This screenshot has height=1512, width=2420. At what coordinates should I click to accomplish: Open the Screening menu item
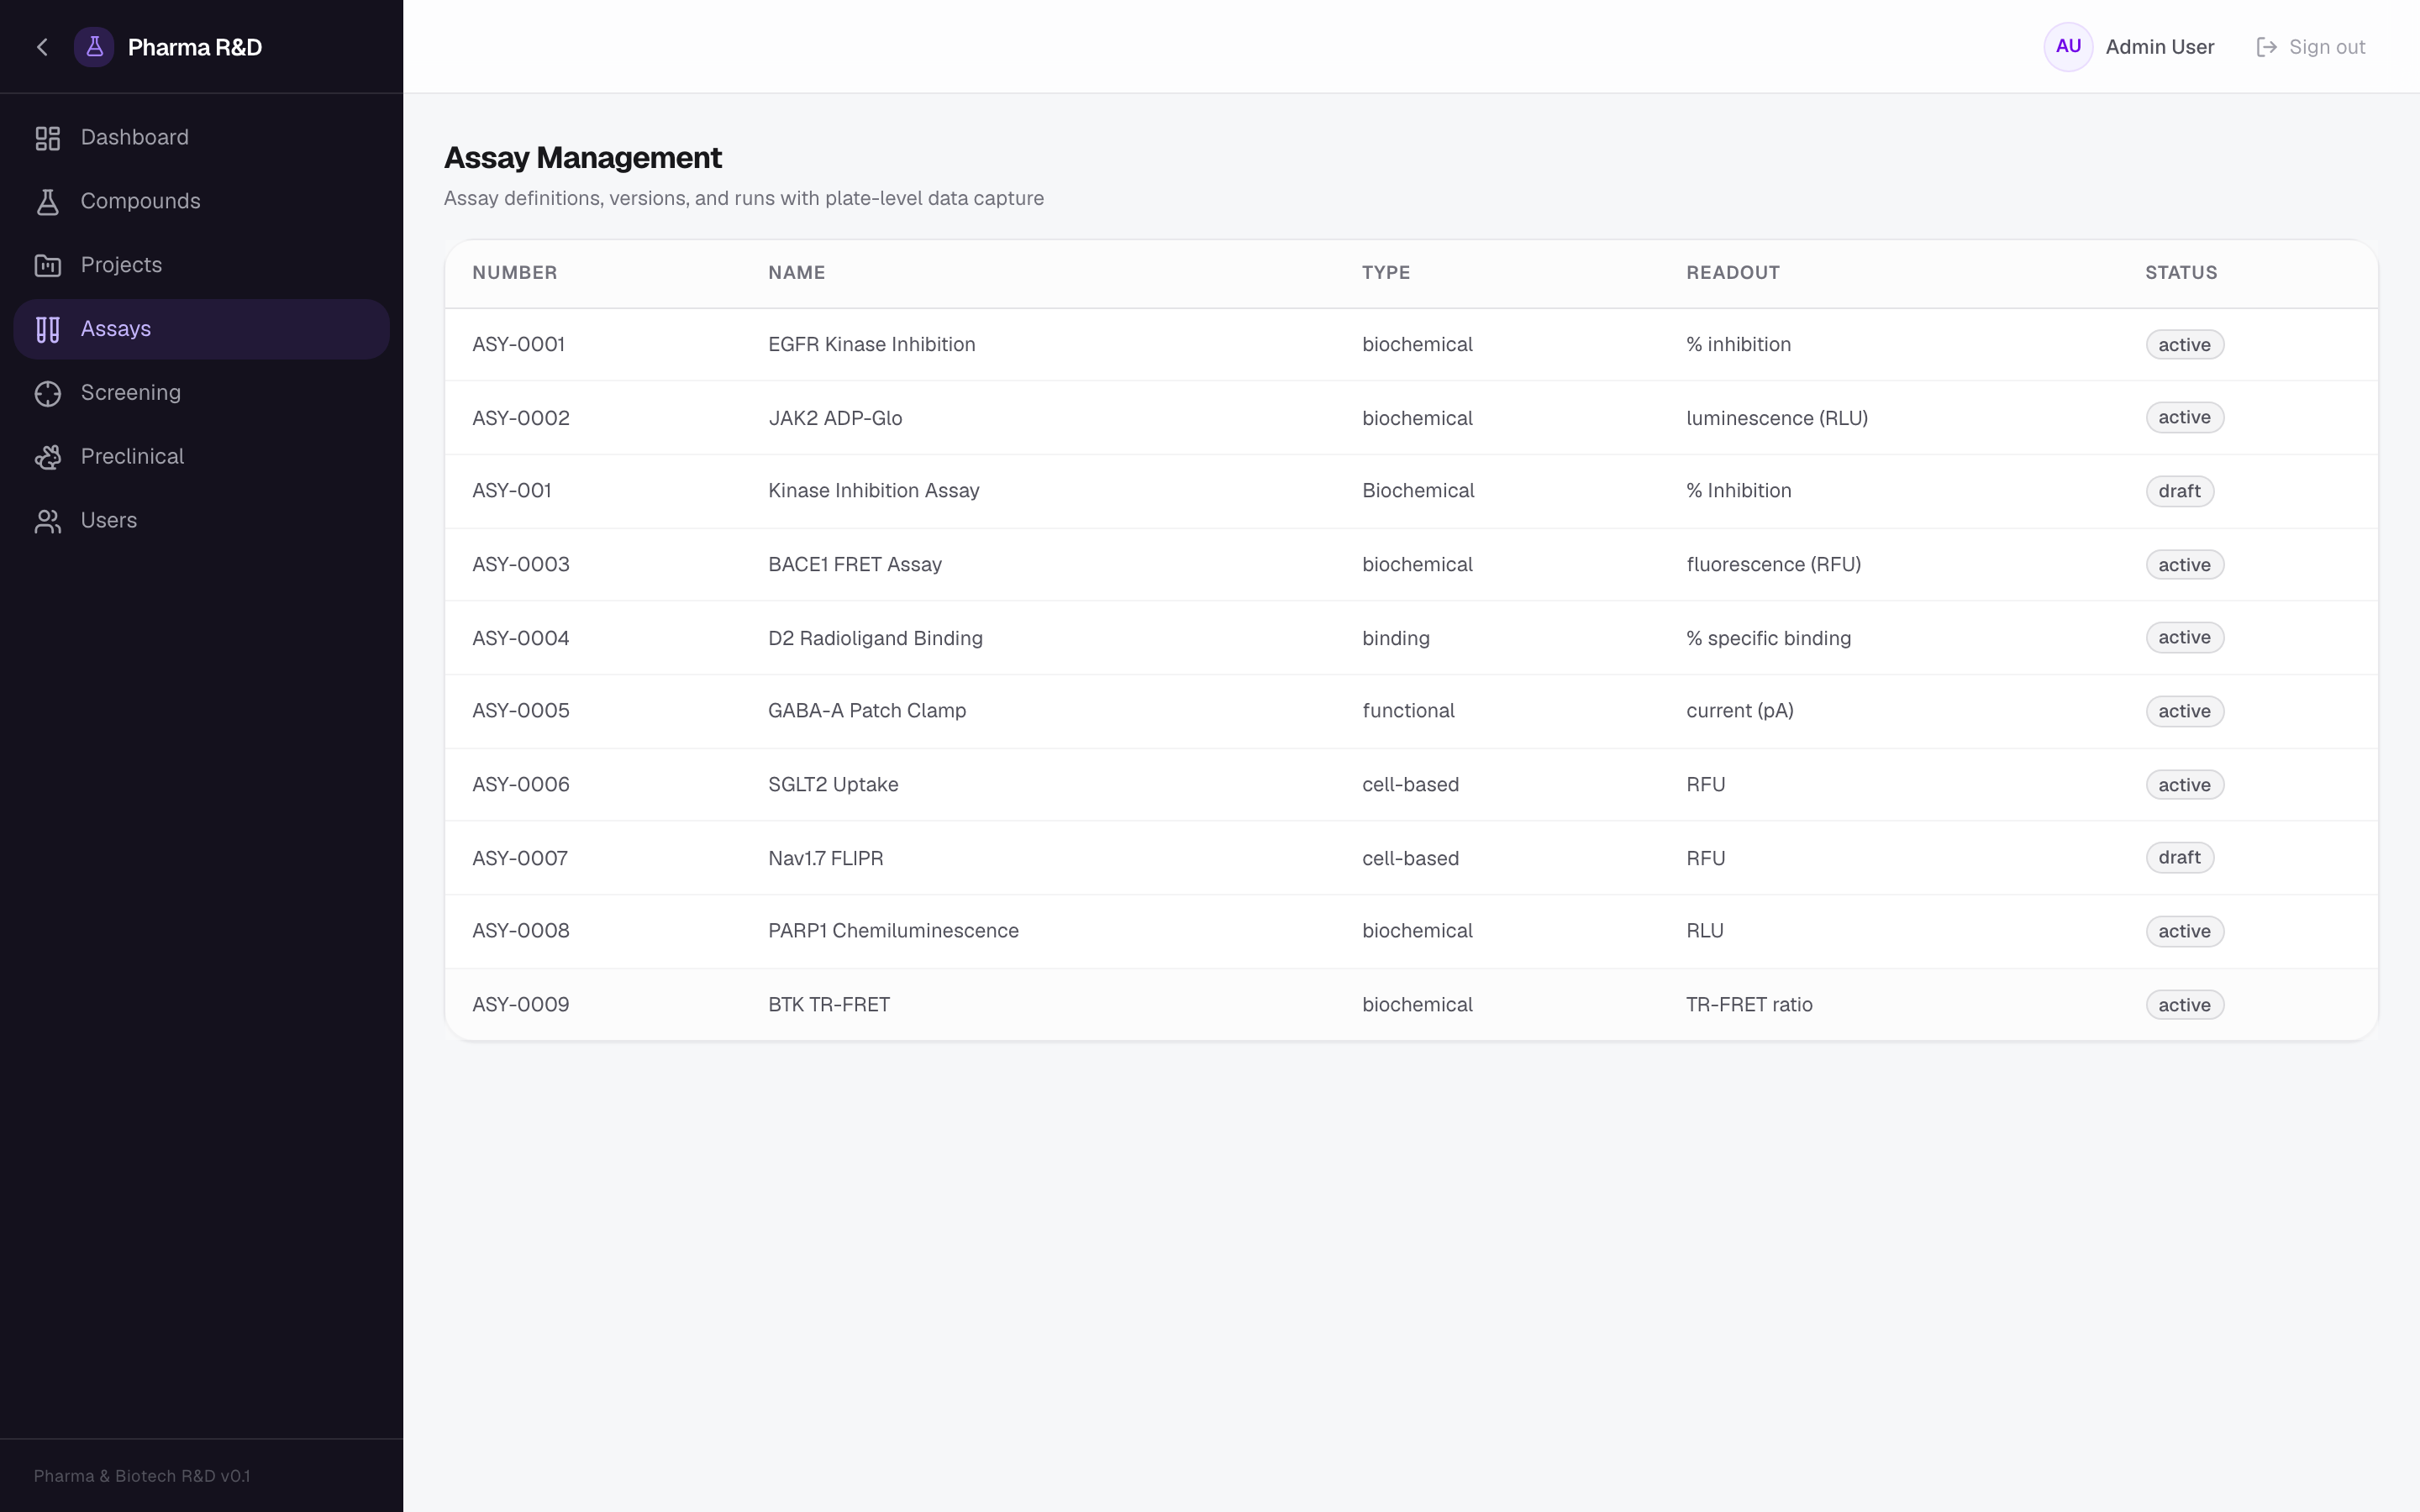[201, 393]
